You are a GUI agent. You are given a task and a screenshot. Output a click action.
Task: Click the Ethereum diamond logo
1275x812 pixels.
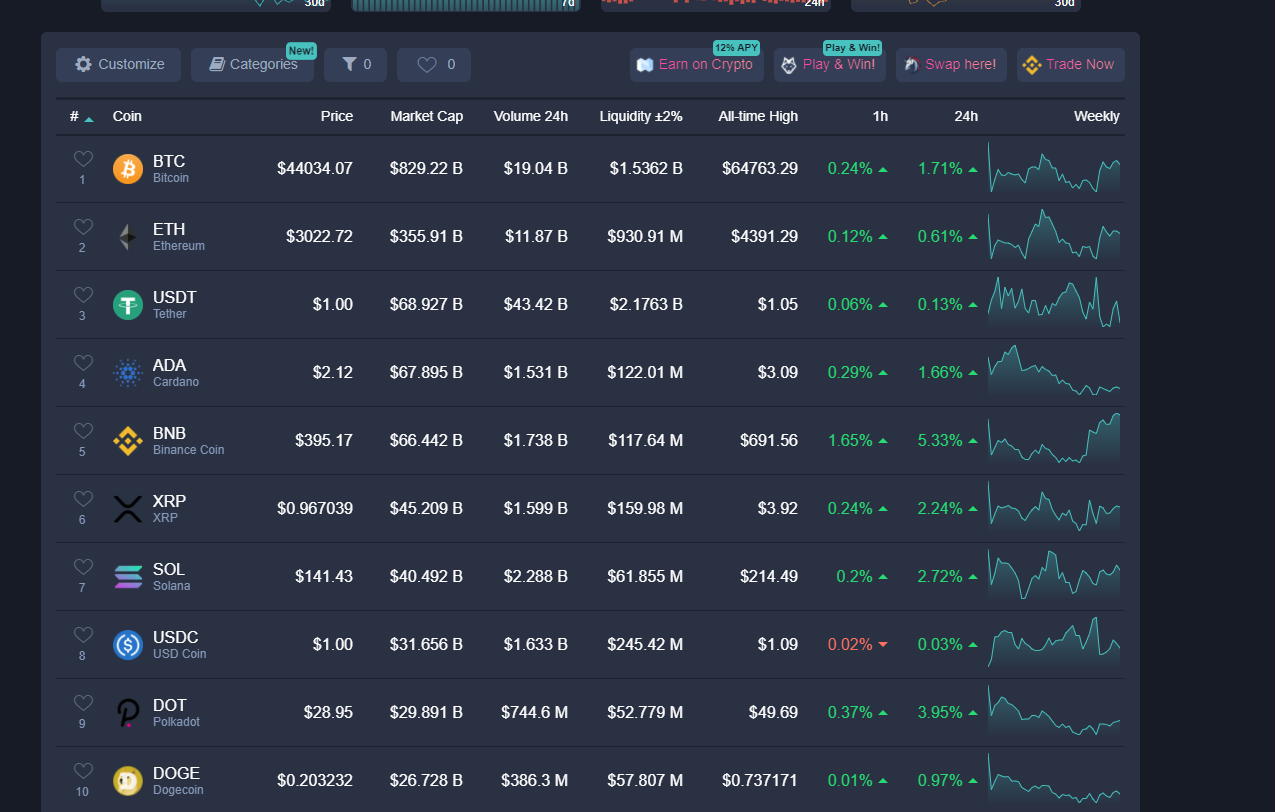(x=128, y=237)
